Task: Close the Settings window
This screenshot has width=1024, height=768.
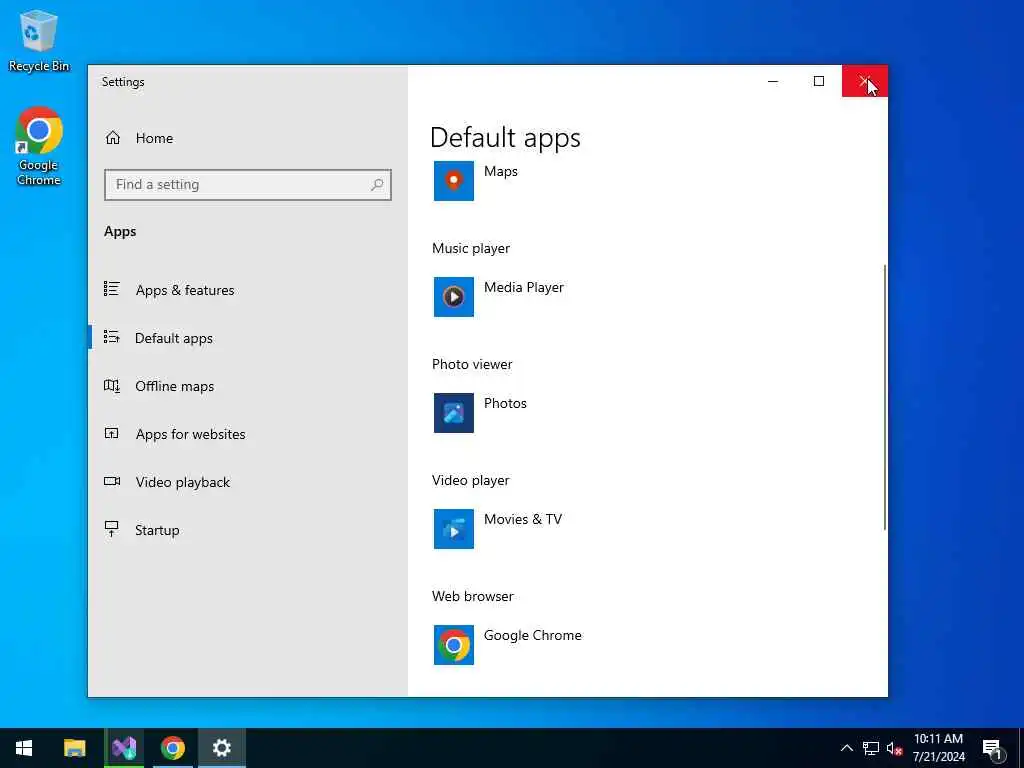Action: pos(865,81)
